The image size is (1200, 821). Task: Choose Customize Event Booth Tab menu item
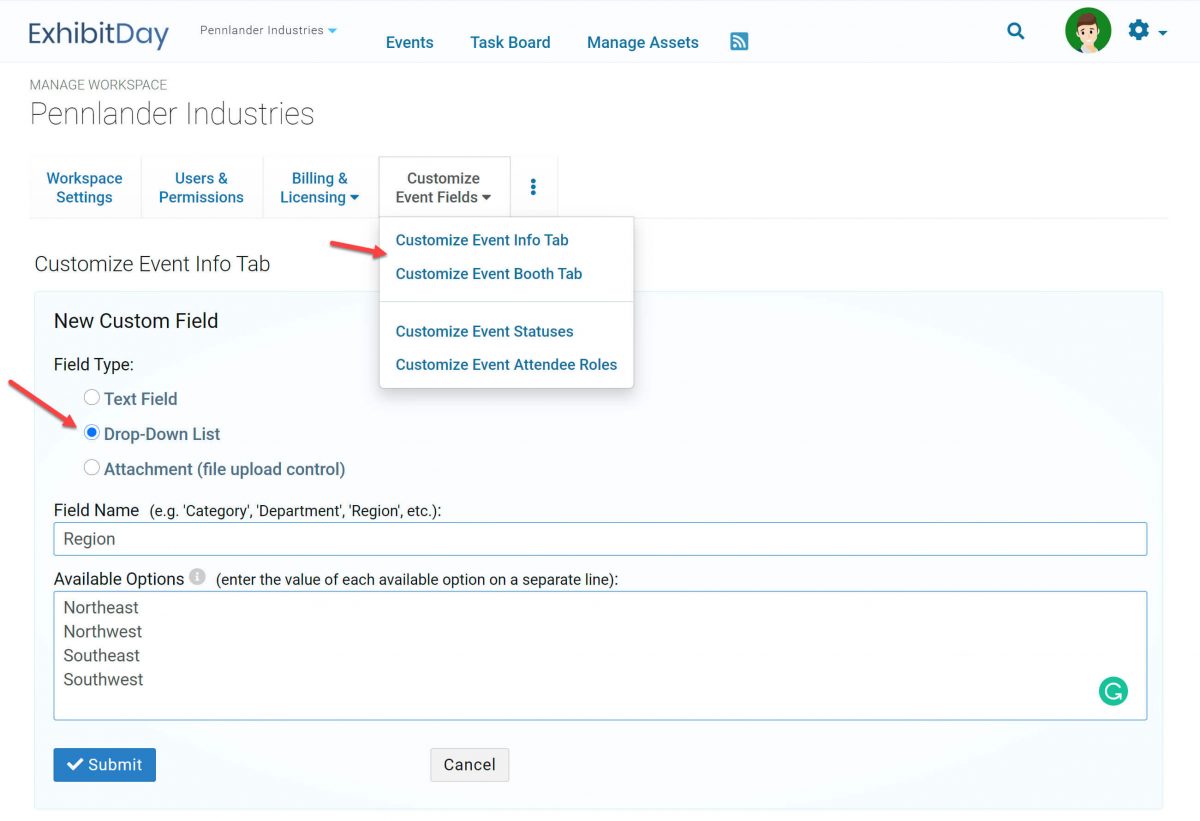point(488,274)
